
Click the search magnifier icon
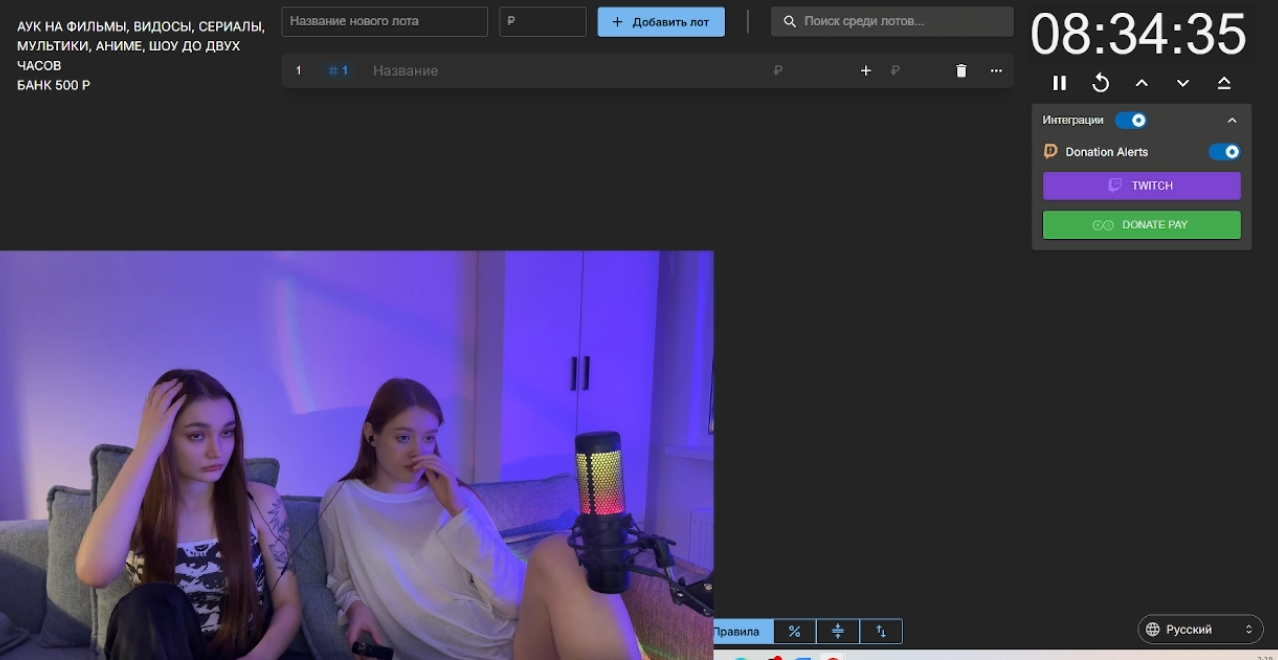[x=790, y=21]
